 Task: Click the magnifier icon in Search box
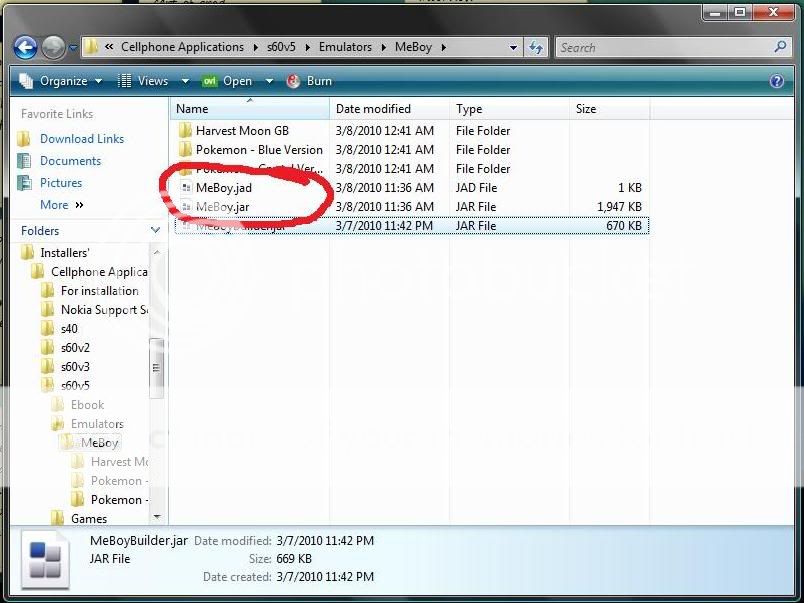(780, 47)
